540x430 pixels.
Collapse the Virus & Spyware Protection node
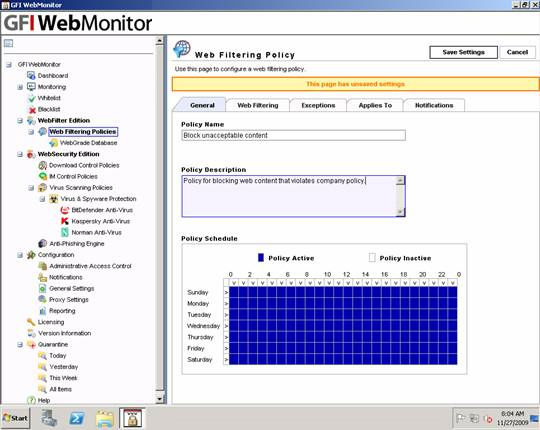coord(42,199)
